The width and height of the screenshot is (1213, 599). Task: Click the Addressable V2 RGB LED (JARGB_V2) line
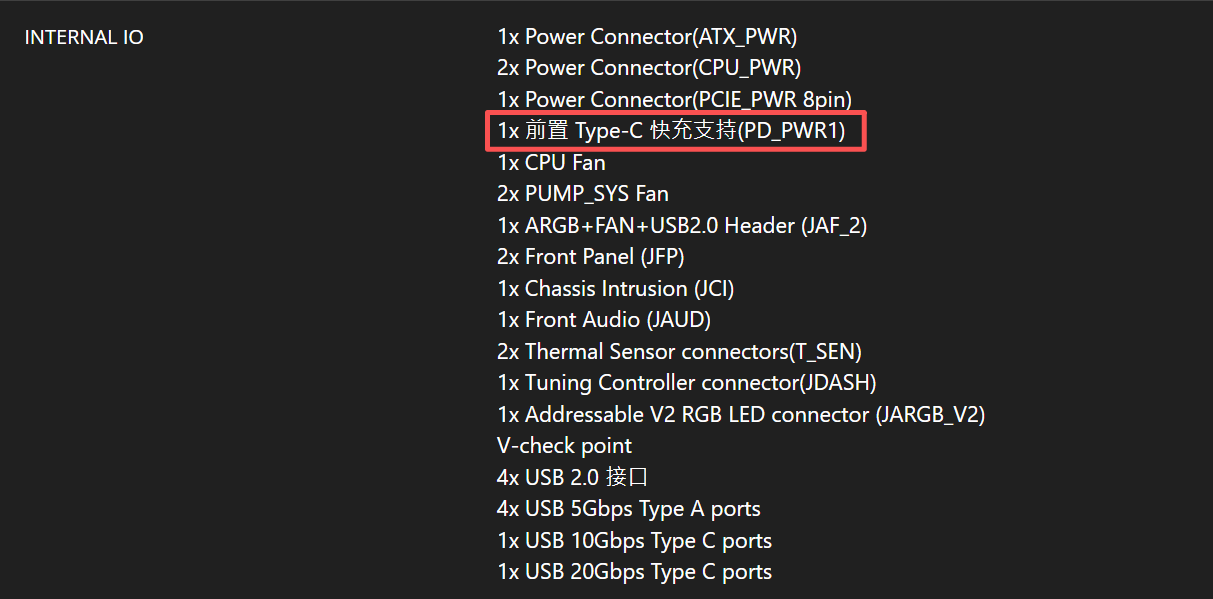click(x=741, y=415)
